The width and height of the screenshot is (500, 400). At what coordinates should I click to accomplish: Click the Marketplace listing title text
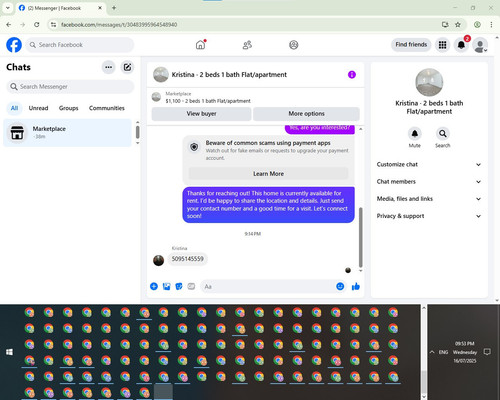click(208, 101)
